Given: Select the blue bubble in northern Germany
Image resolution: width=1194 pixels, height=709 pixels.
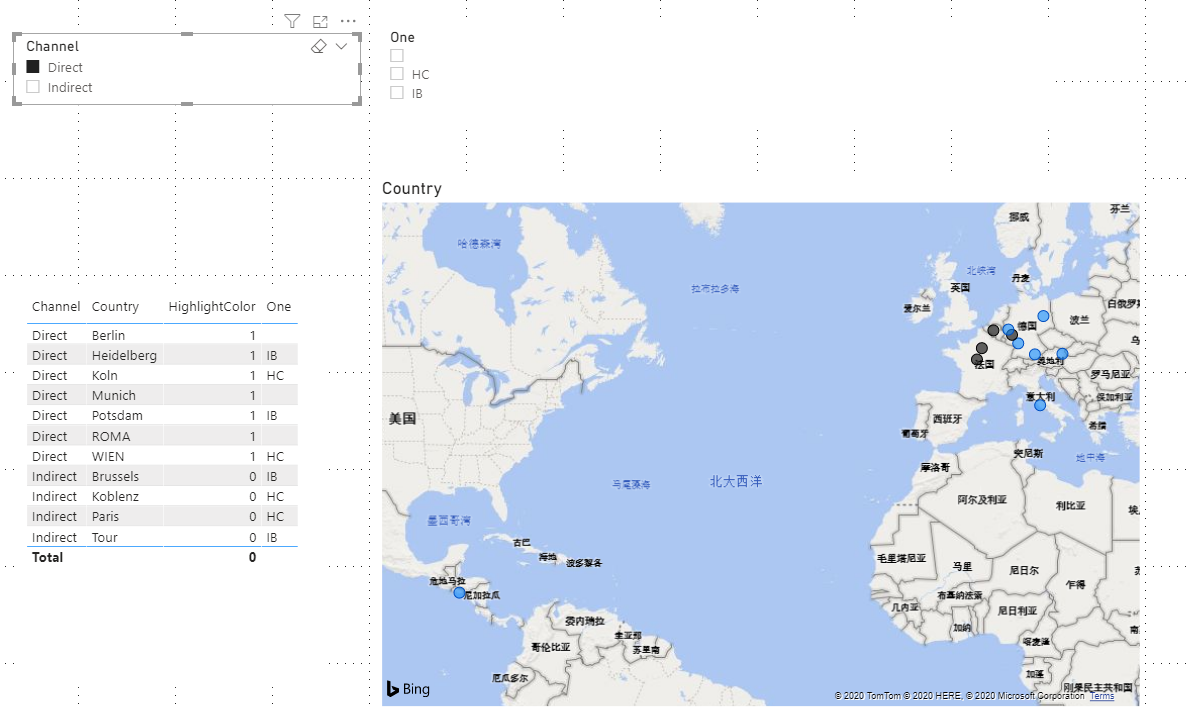Looking at the screenshot, I should pos(1043,316).
